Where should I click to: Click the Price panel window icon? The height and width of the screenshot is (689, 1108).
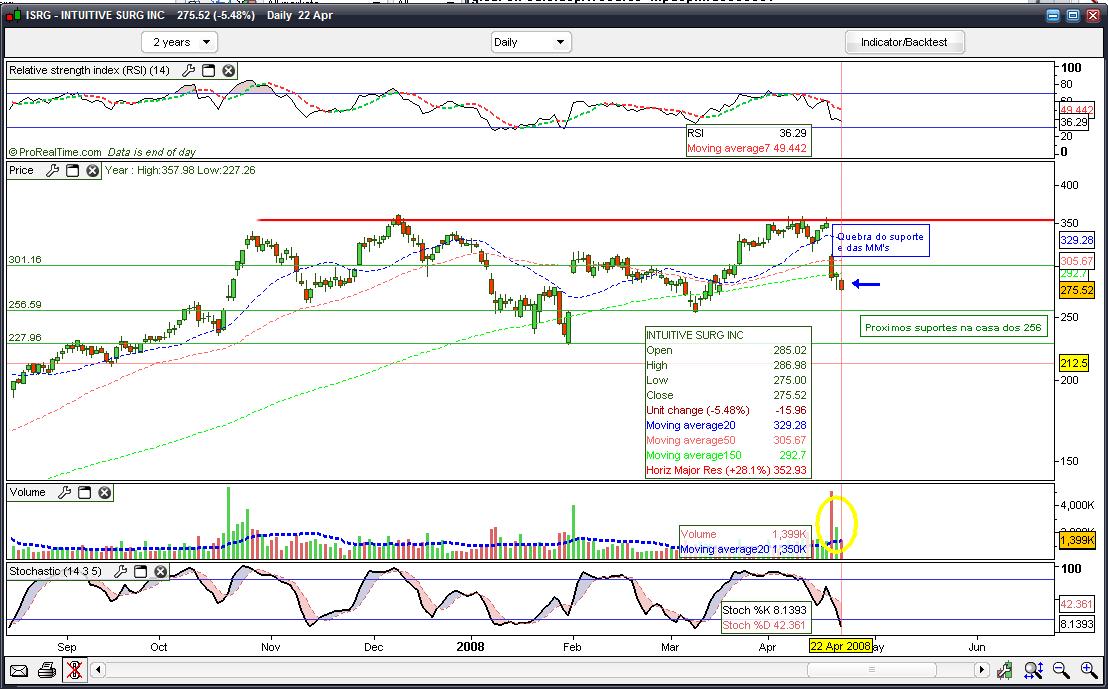click(x=72, y=170)
